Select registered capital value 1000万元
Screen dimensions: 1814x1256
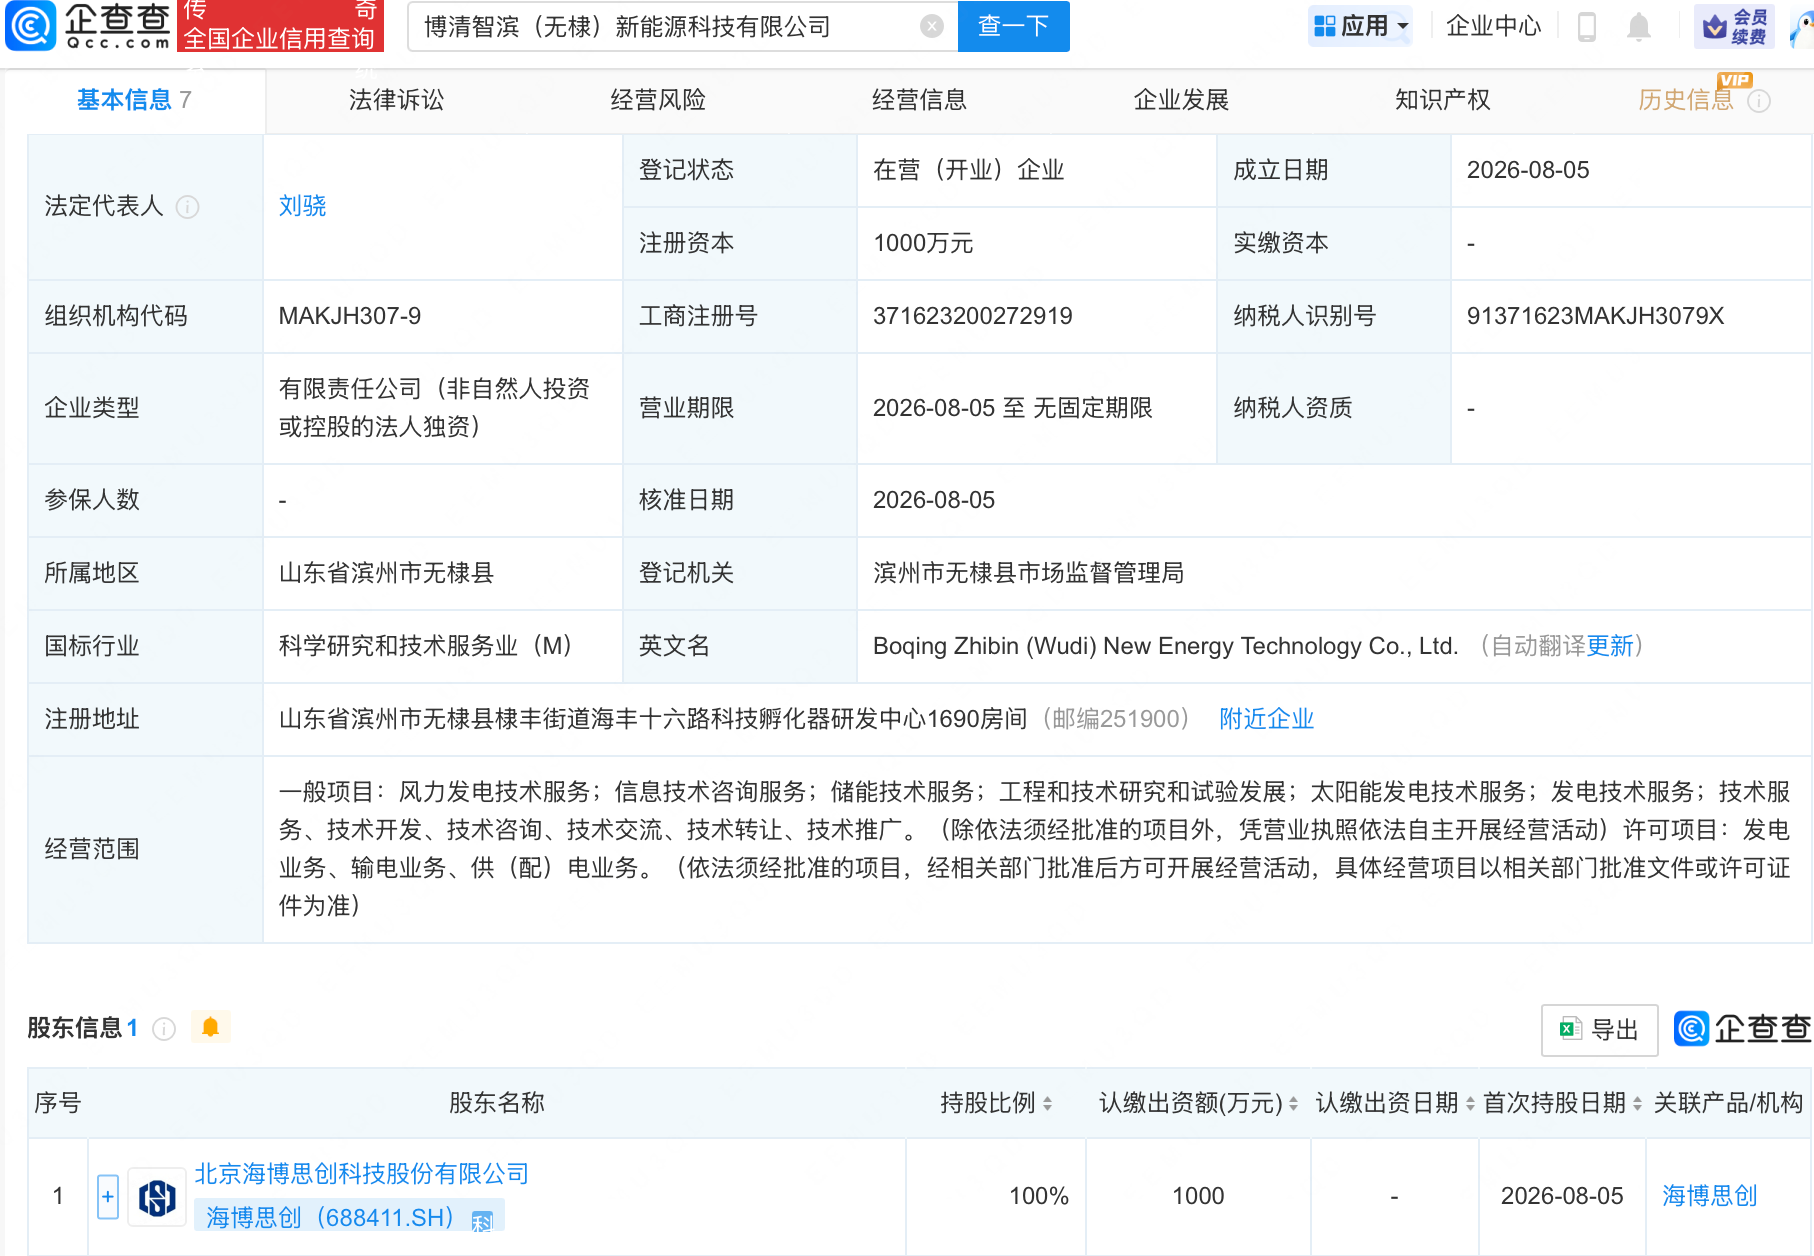[923, 243]
